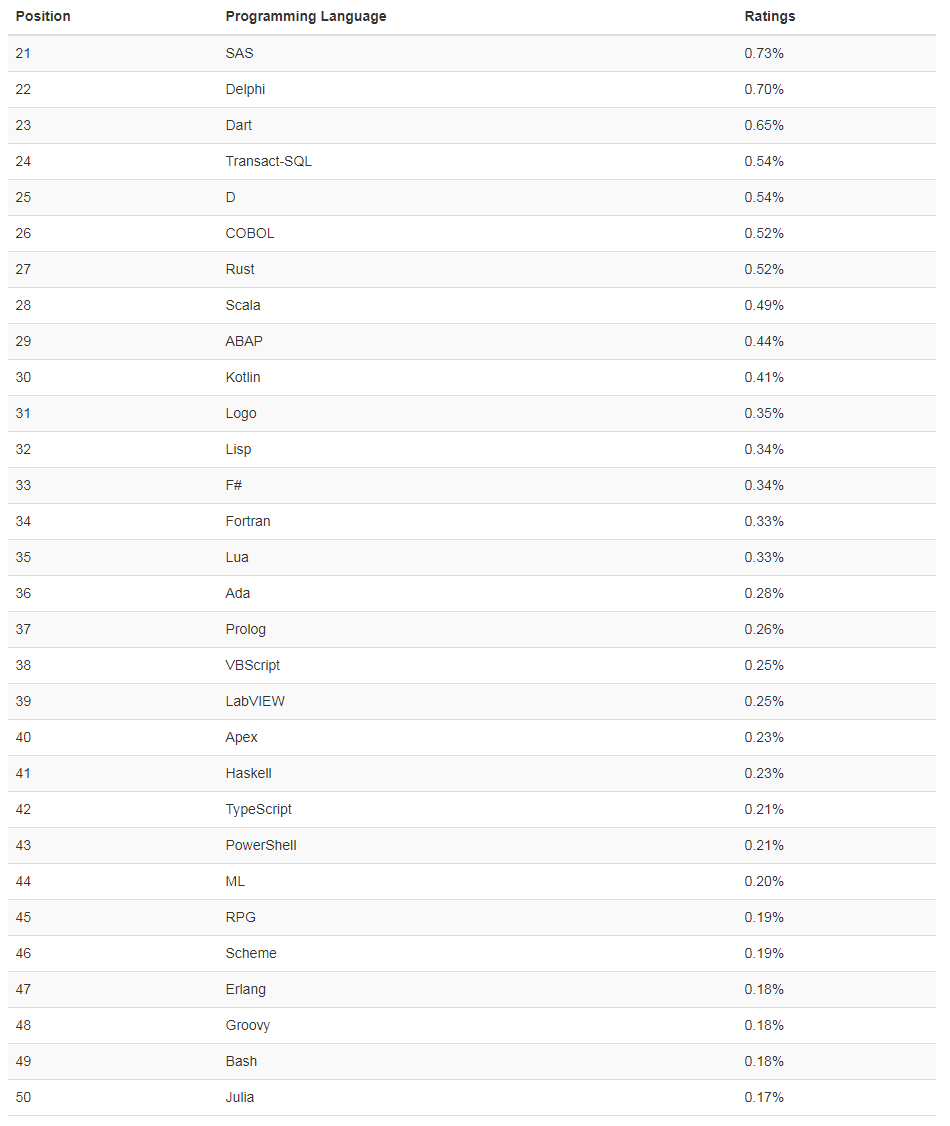
Task: Click the Position column header
Action: [x=43, y=17]
